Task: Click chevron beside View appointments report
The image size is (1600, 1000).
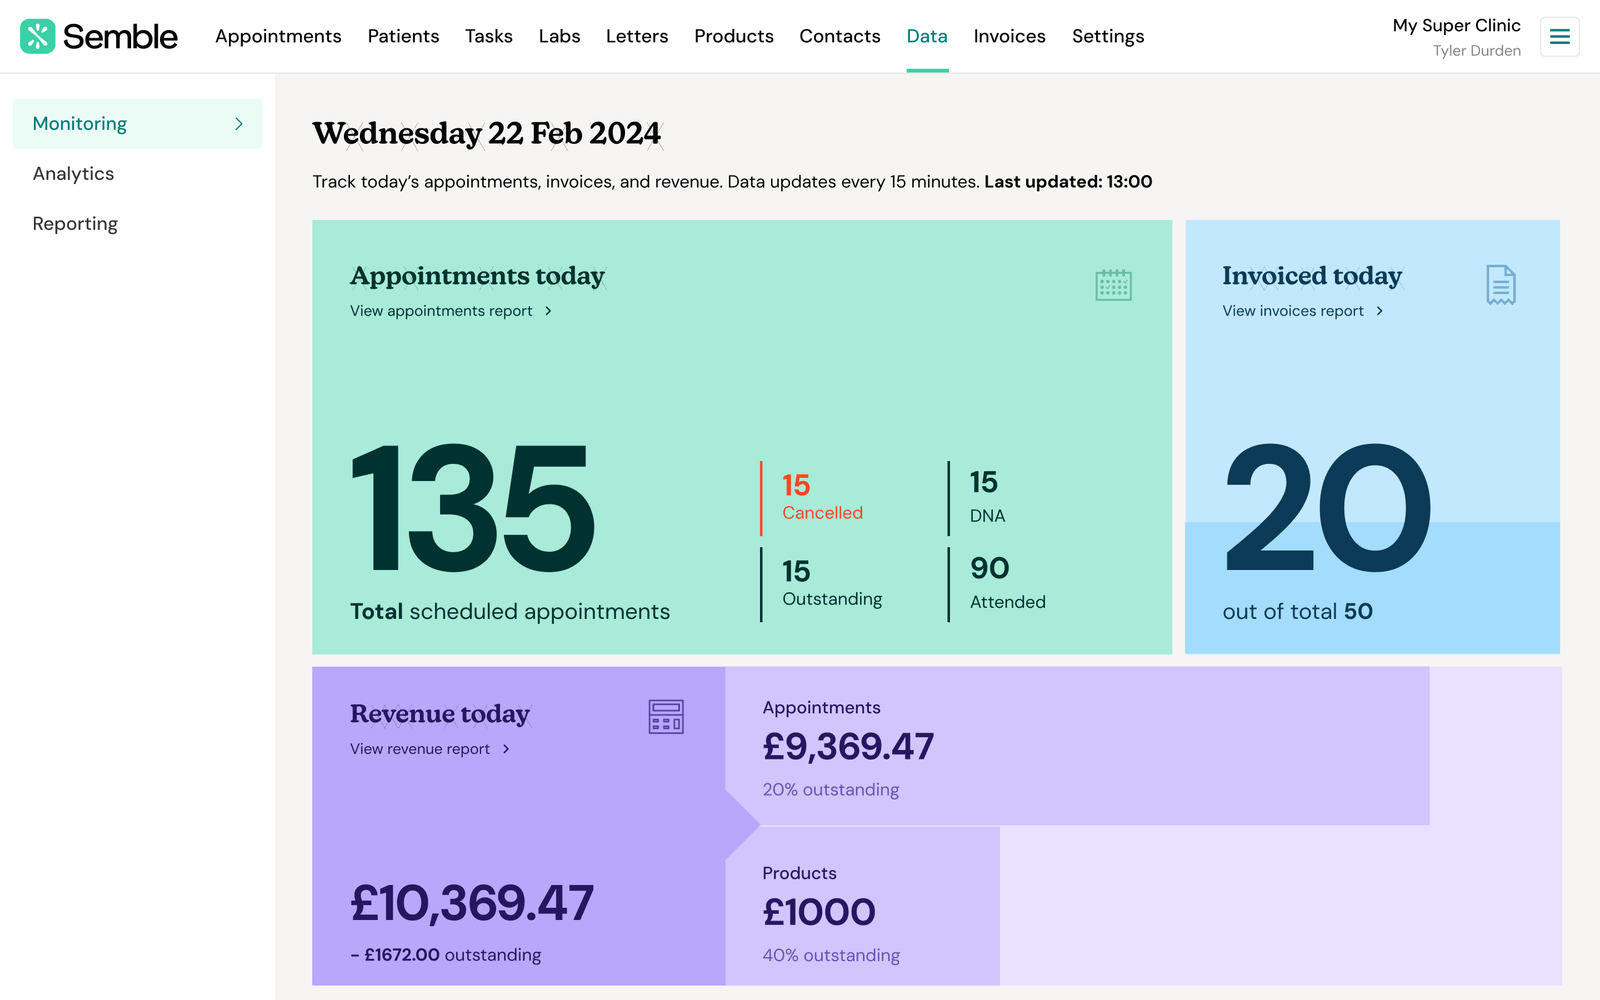Action: (x=548, y=311)
